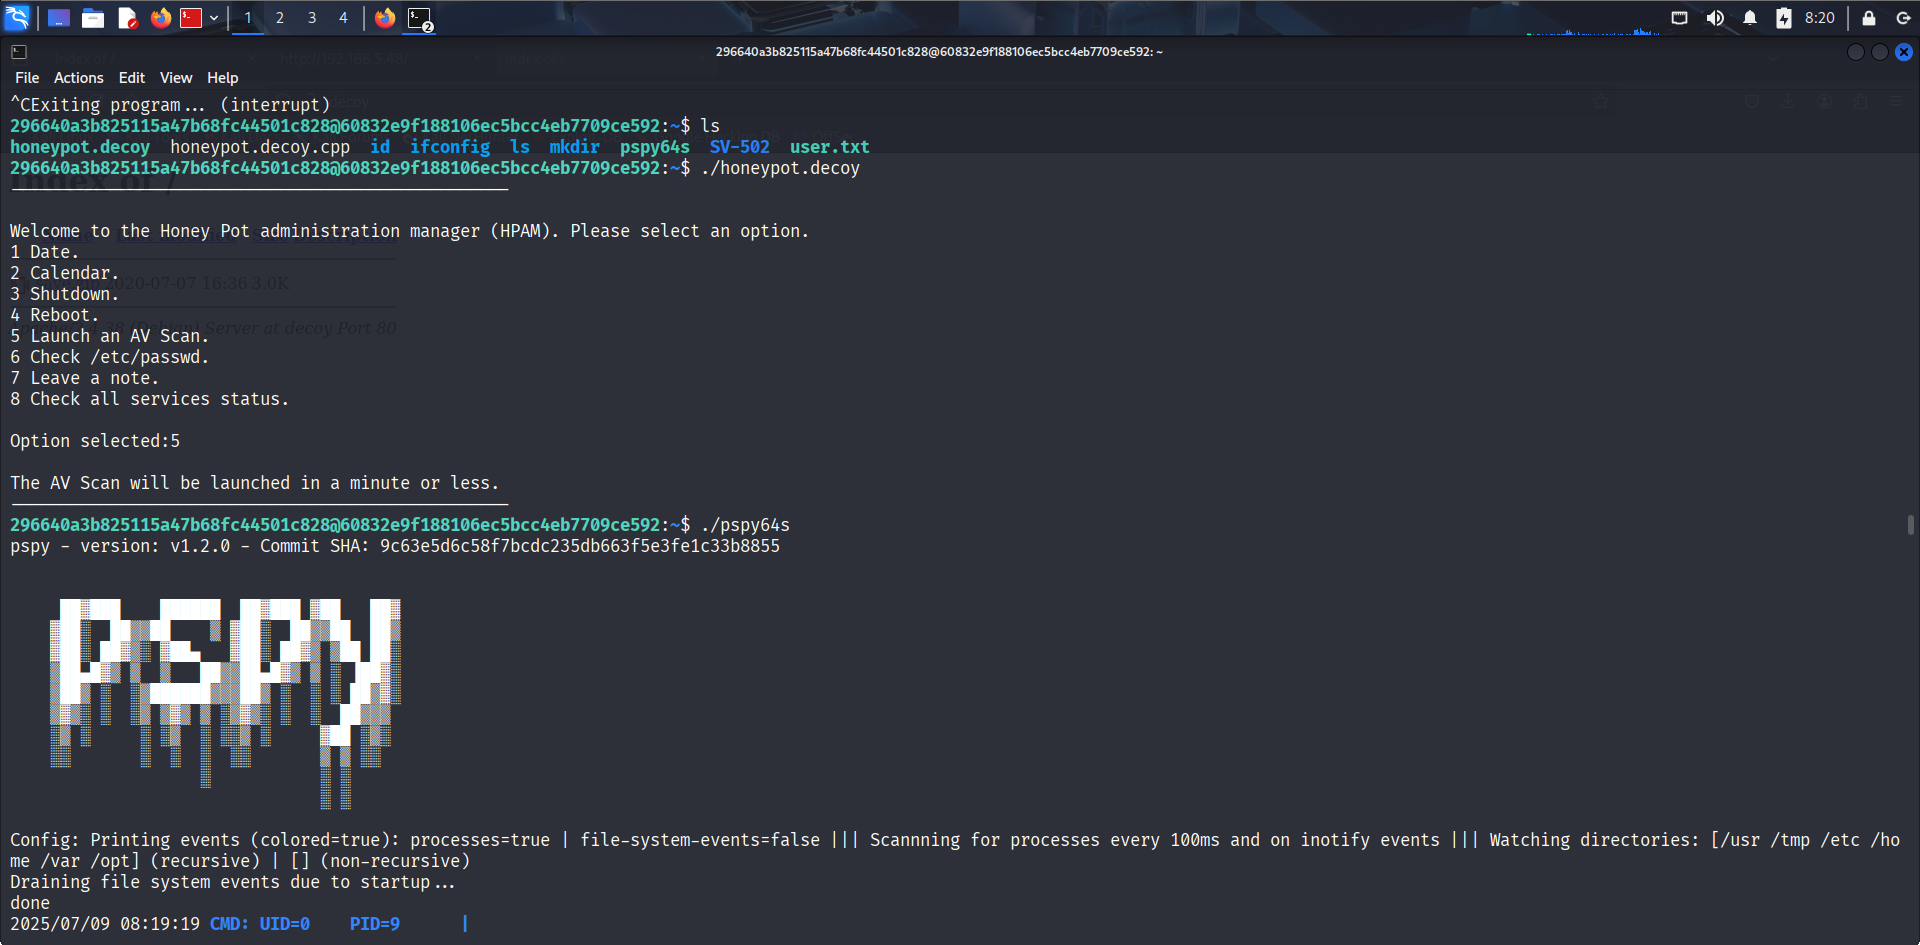Open the file manager from the panel
The height and width of the screenshot is (945, 1920).
click(93, 18)
